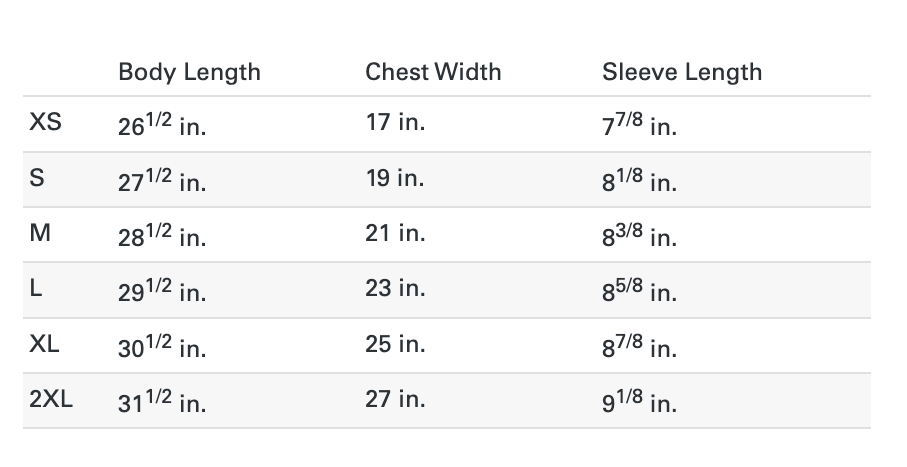Click the 26 1/2 in. body length cell
Screen dimensions: 907x467
point(162,125)
